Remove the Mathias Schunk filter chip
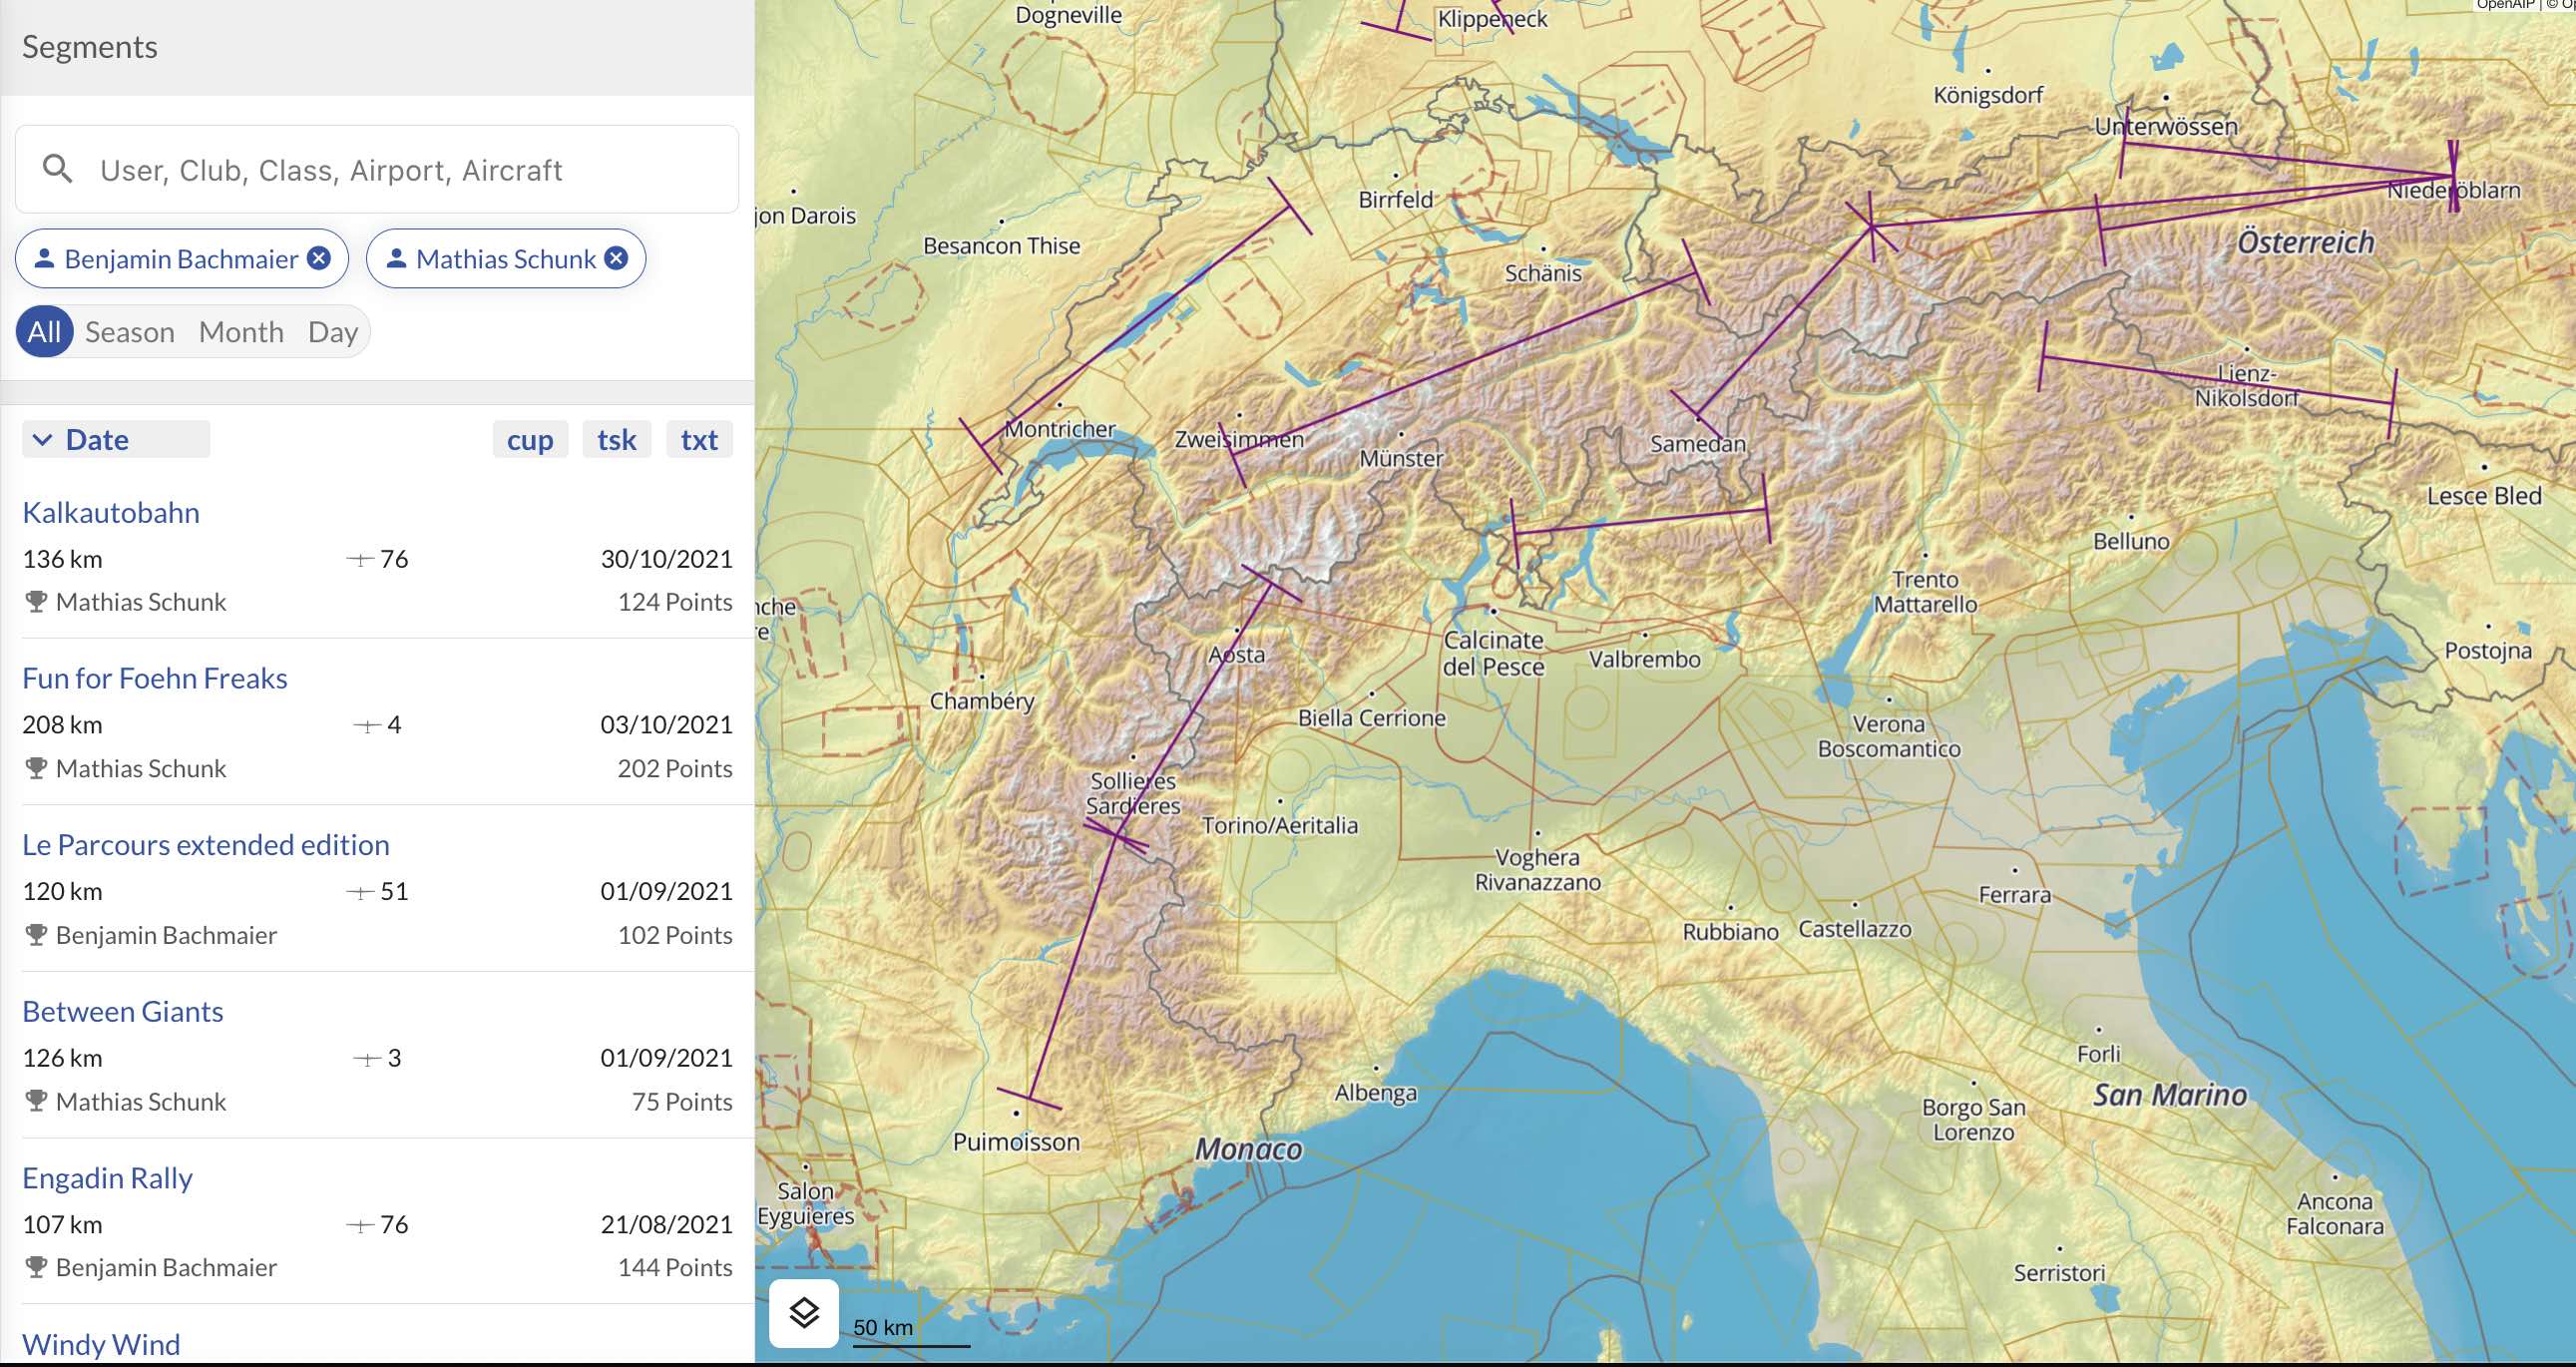The width and height of the screenshot is (2576, 1367). [x=617, y=259]
